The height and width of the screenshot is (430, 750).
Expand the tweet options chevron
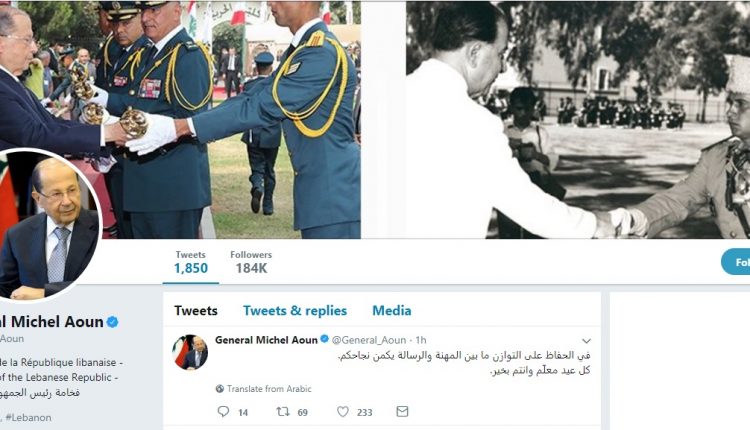(586, 341)
